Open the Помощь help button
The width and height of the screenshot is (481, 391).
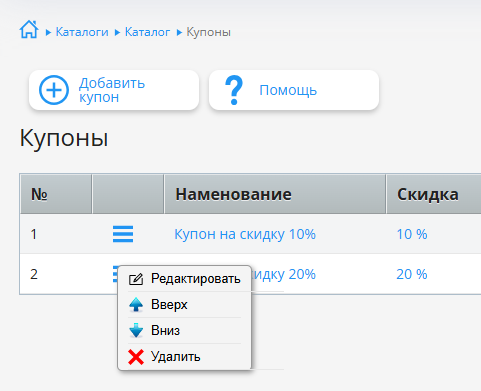(x=294, y=90)
